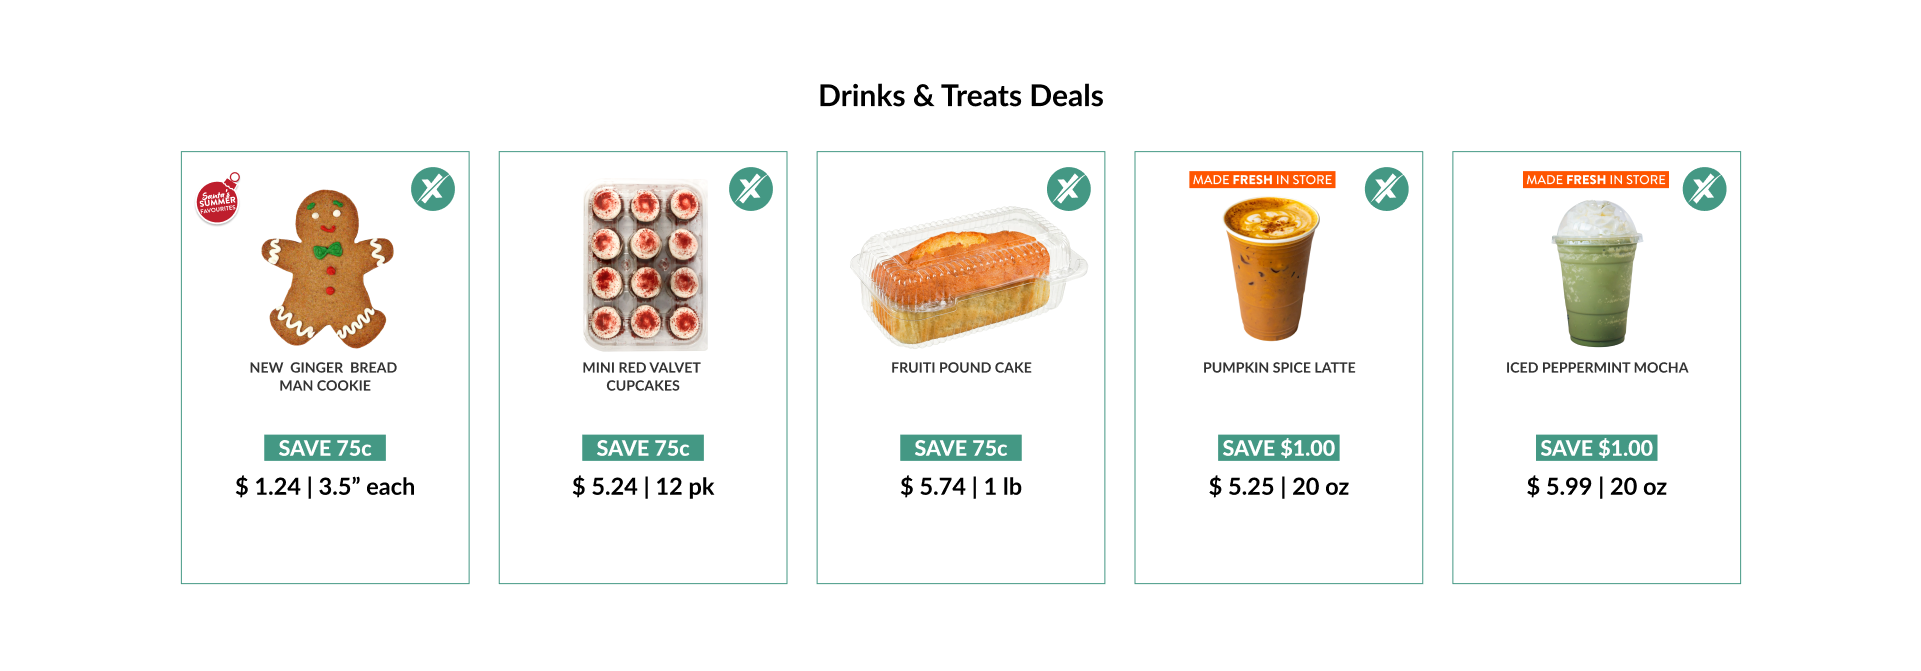Open the iced peppermint mocha cup image
Viewport: 1921px width, 671px height.
tap(1597, 274)
